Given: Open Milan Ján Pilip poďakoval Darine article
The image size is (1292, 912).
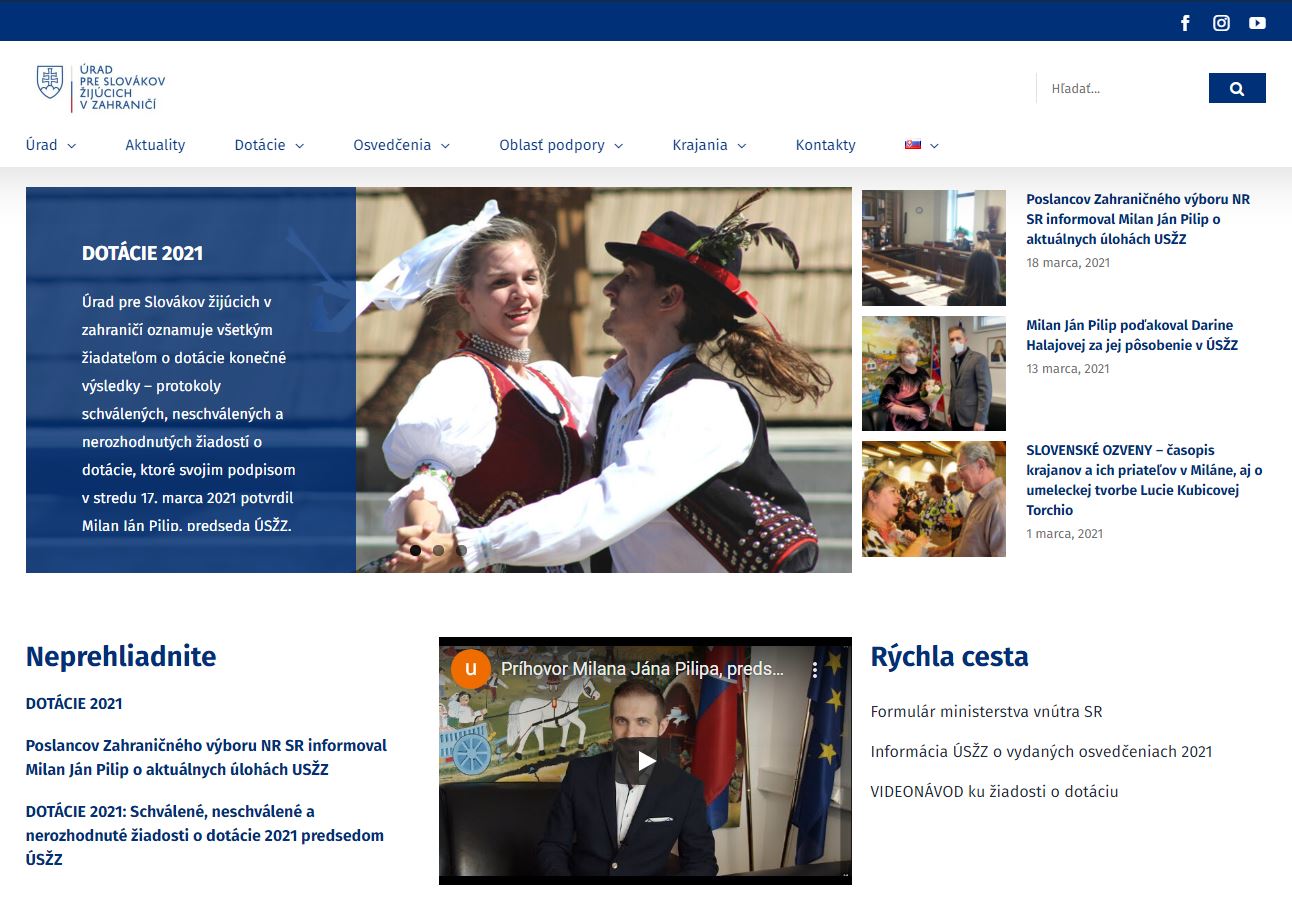Looking at the screenshot, I should pyautogui.click(x=1132, y=335).
